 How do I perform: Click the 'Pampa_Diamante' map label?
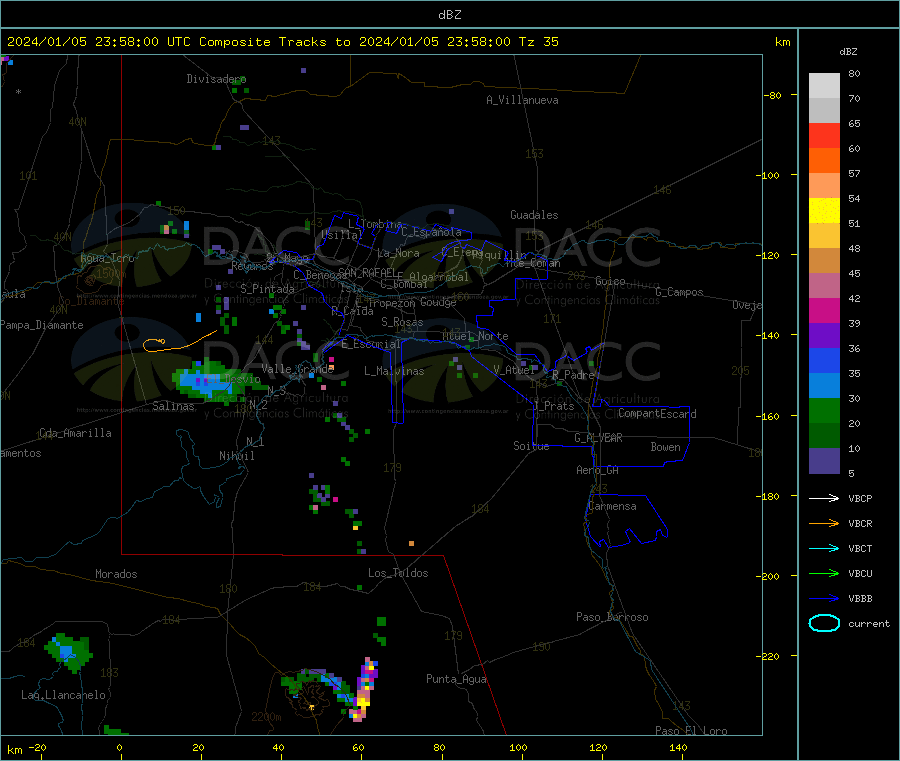point(42,325)
